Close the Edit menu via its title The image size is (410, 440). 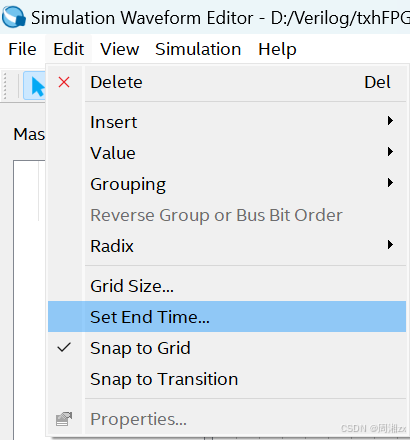click(x=69, y=49)
